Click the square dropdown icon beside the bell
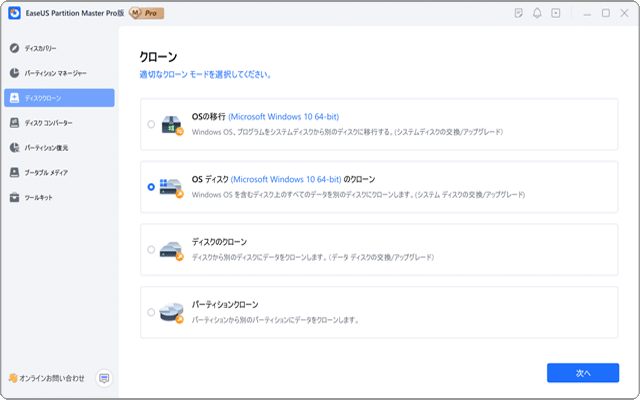This screenshot has width=640, height=400. [x=556, y=13]
